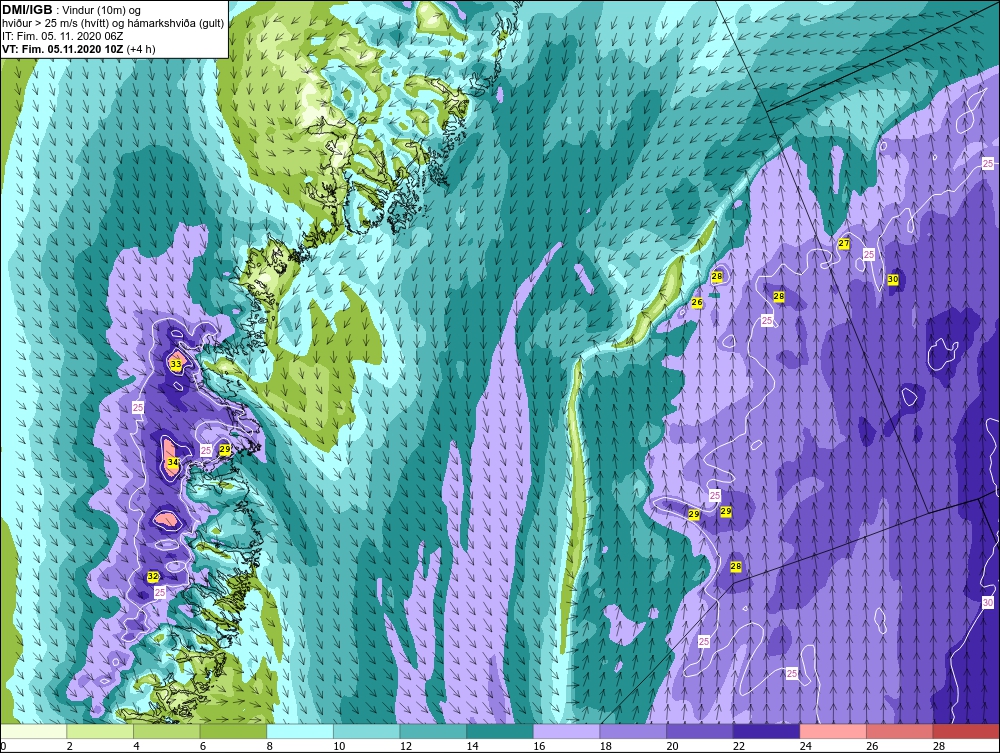Pick the above-28 m/s red legend swatch
The width and height of the screenshot is (1000, 753).
click(966, 731)
